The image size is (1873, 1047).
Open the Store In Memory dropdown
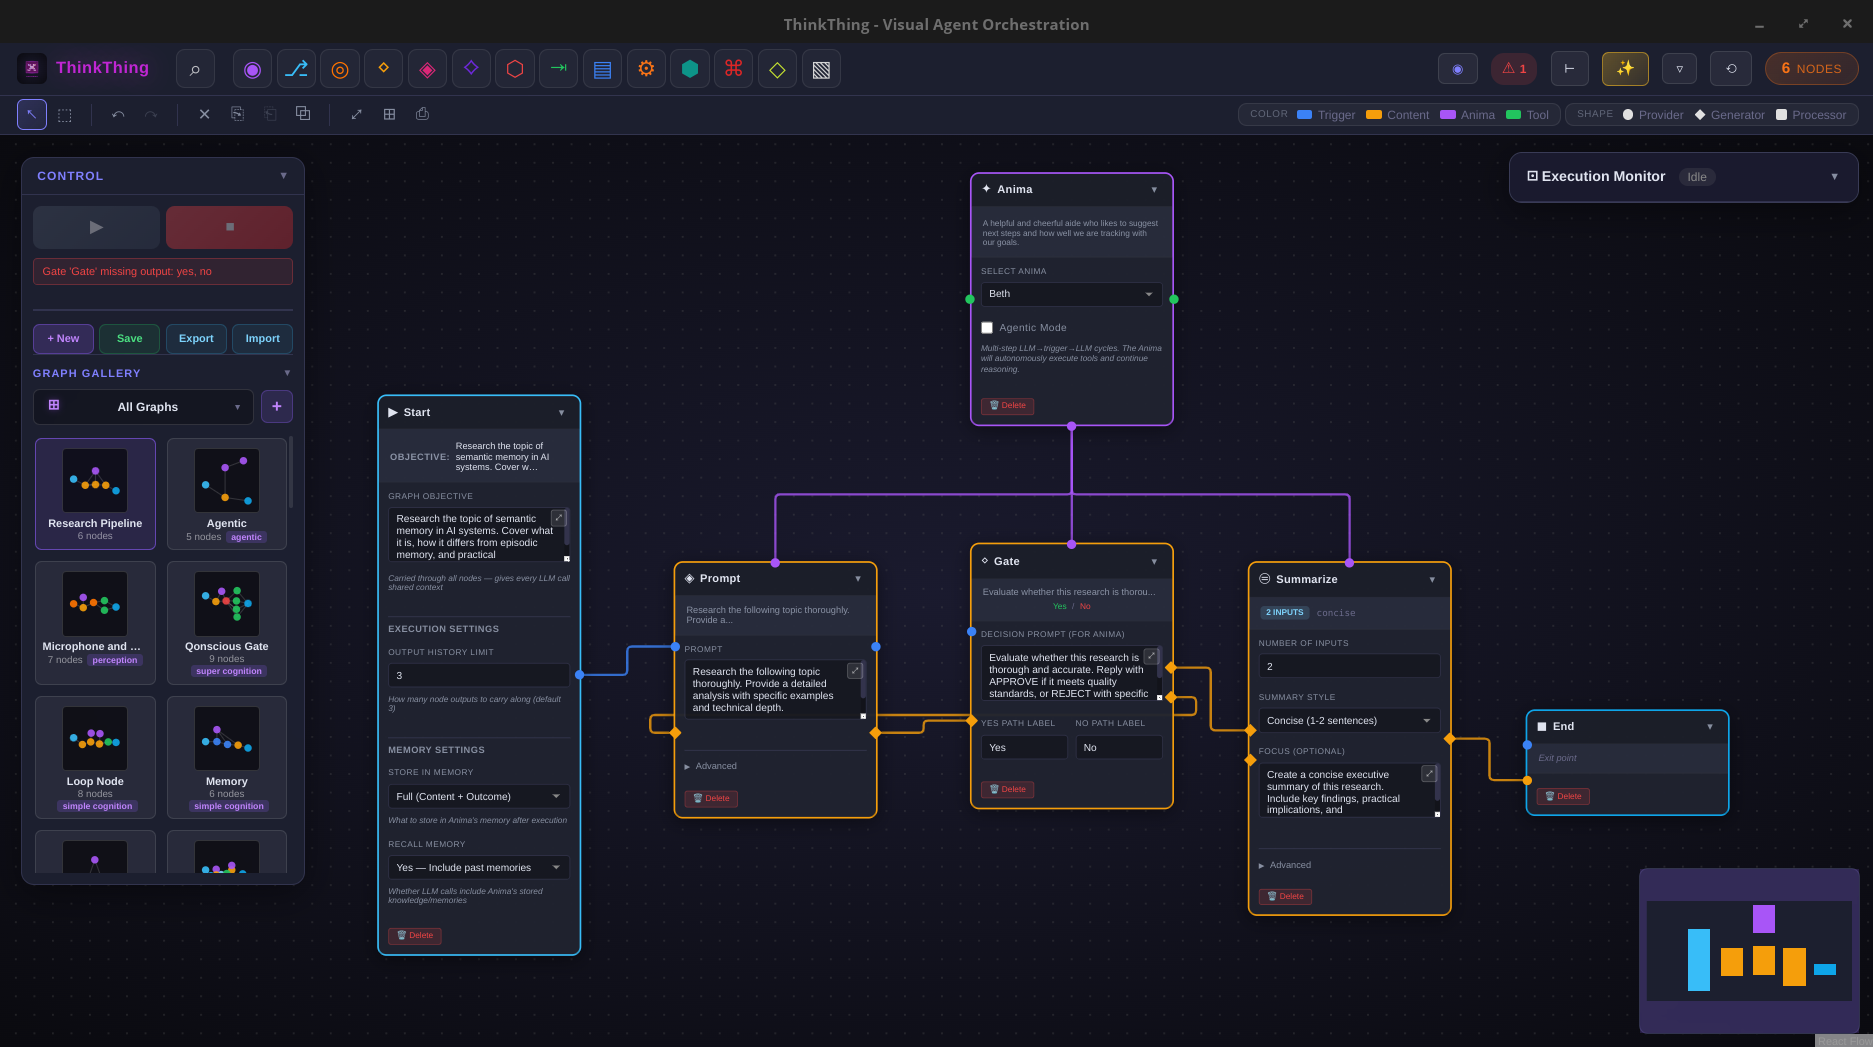click(478, 797)
